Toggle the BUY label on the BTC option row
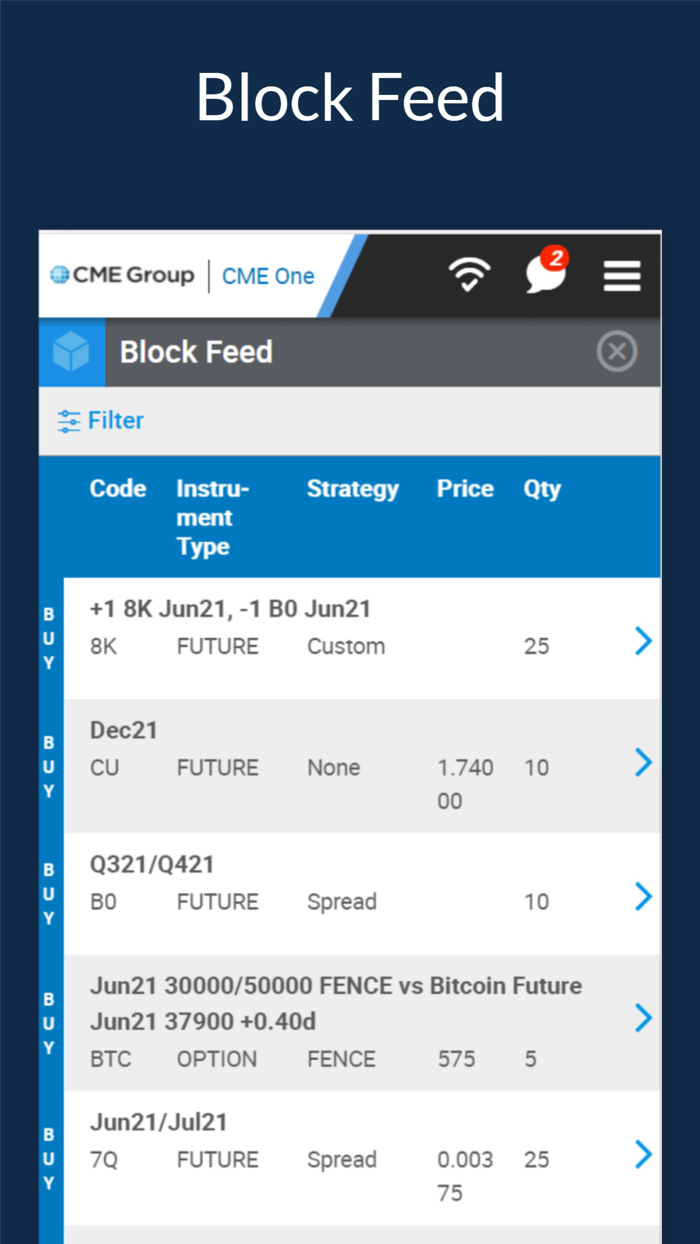 pyautogui.click(x=48, y=1021)
